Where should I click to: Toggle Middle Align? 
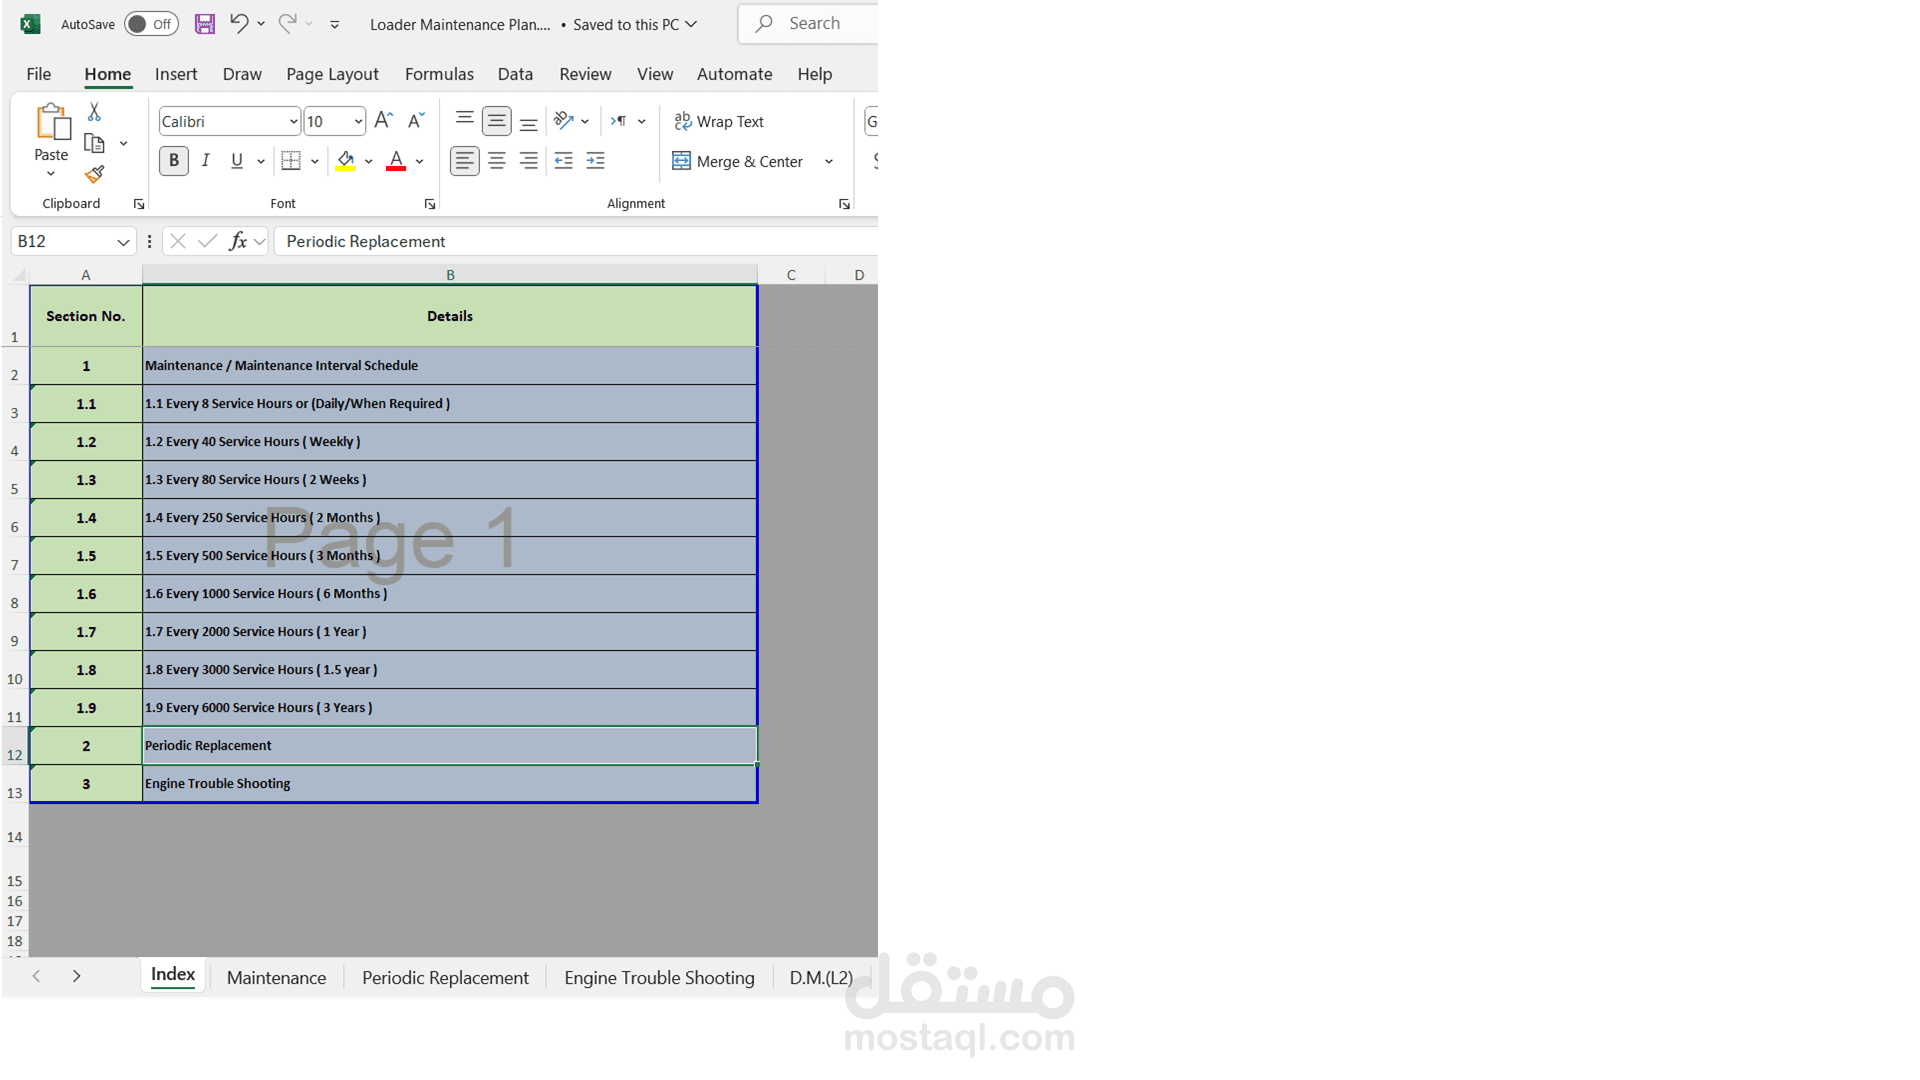click(496, 121)
